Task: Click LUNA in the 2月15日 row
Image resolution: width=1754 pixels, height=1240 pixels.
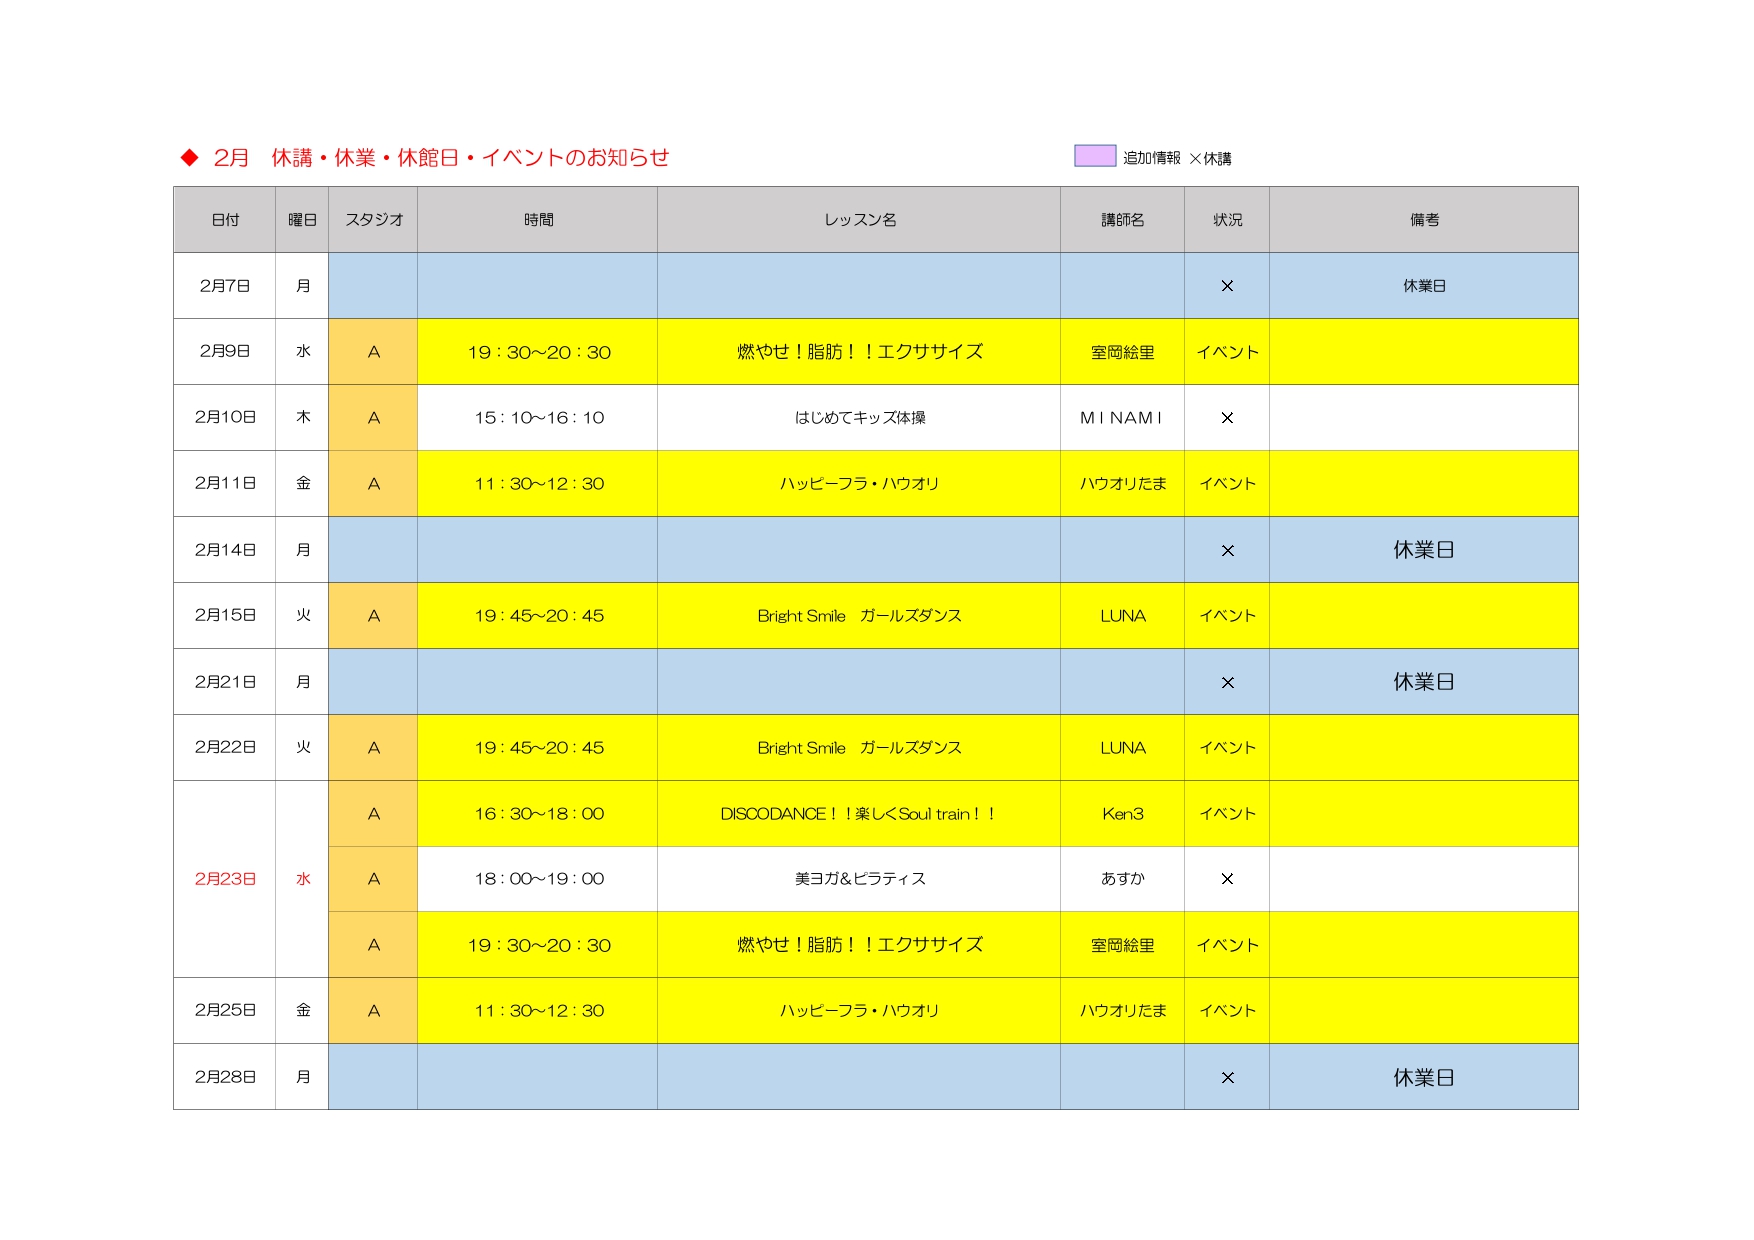Action: click(1123, 616)
